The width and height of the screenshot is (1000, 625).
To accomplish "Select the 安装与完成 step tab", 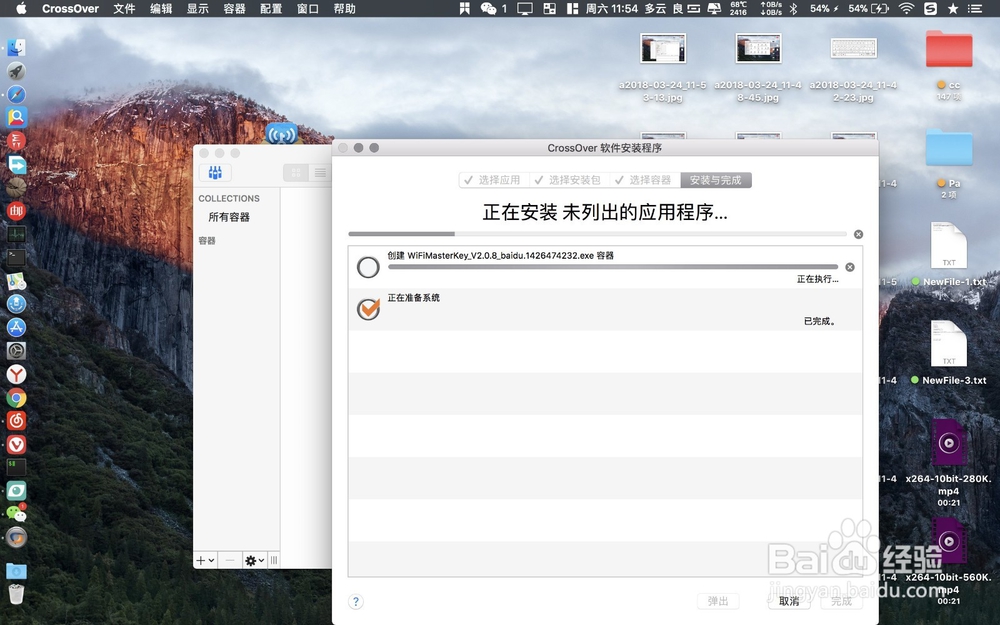I will (716, 180).
